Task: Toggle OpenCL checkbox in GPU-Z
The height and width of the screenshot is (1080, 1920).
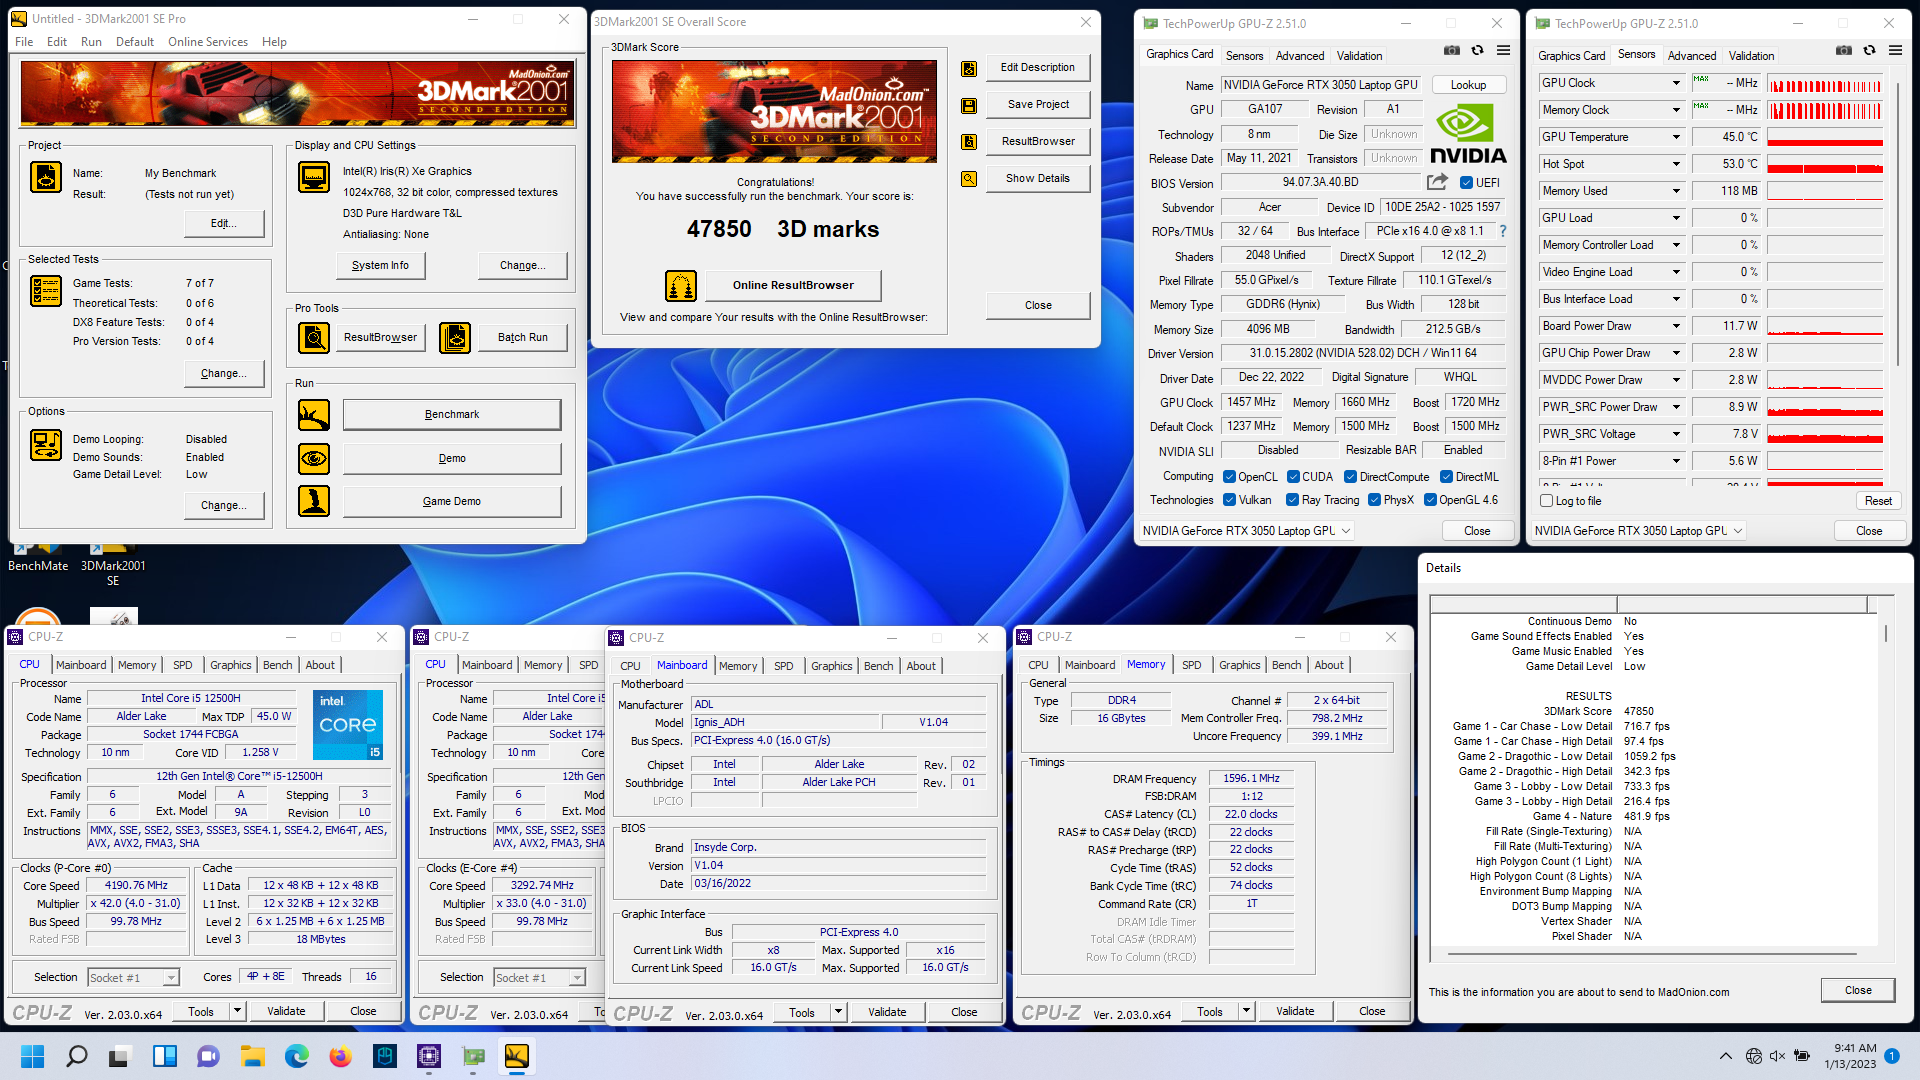Action: coord(1229,477)
